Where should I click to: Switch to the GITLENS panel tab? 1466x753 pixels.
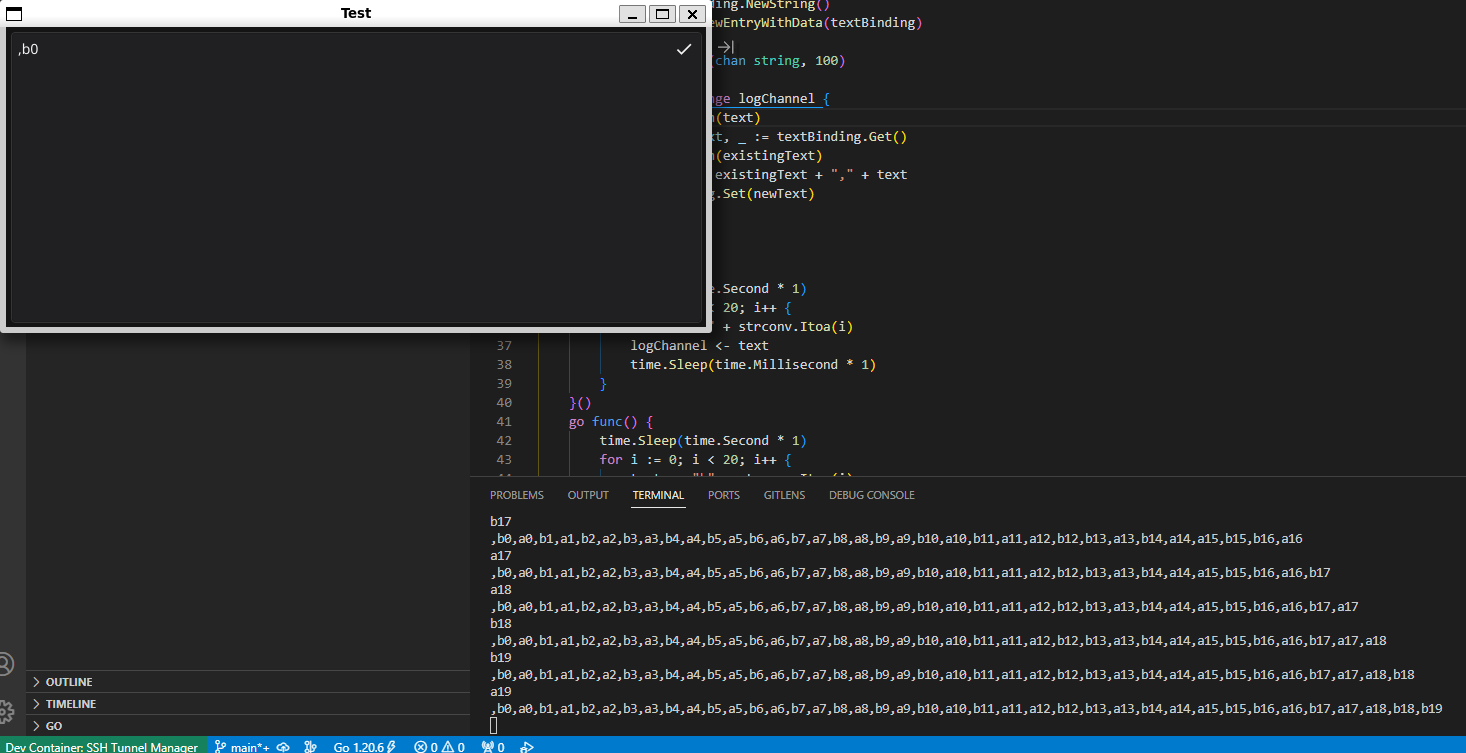[784, 494]
